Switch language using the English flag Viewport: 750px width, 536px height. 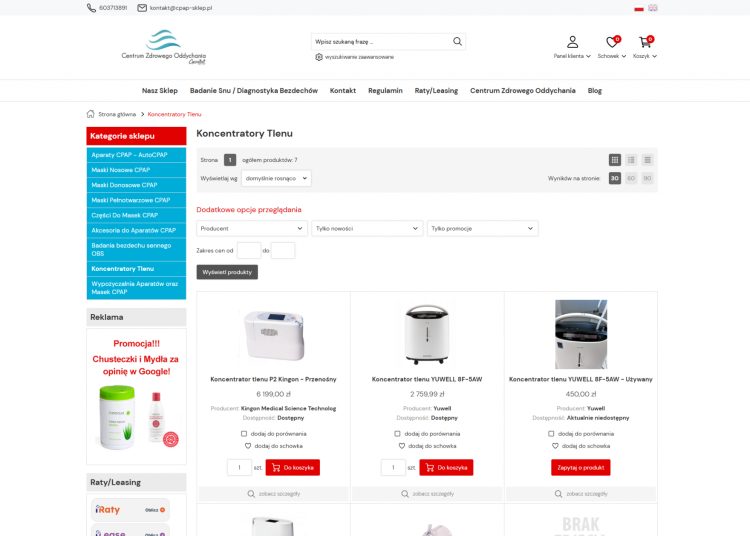tap(652, 7)
